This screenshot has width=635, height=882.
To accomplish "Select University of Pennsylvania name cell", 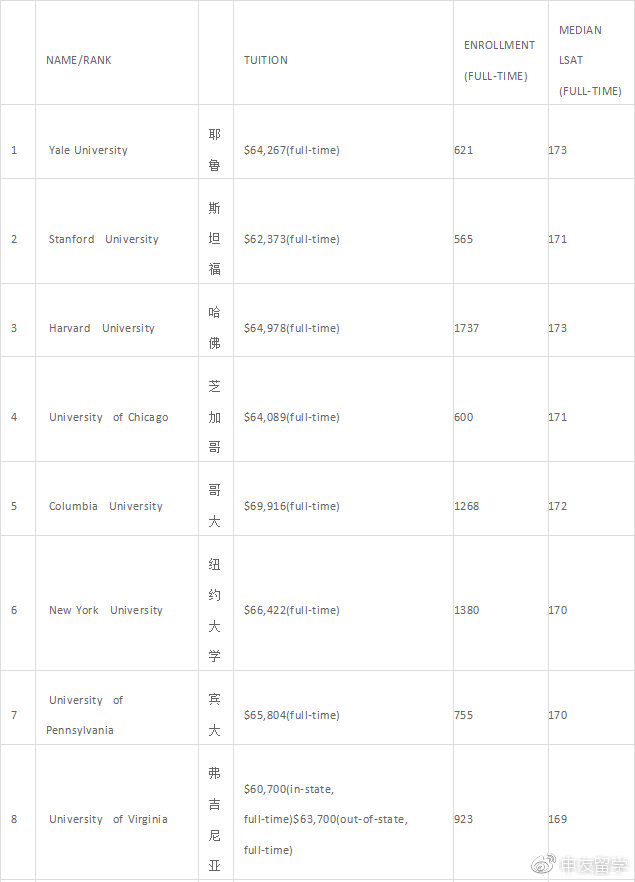I will point(117,708).
